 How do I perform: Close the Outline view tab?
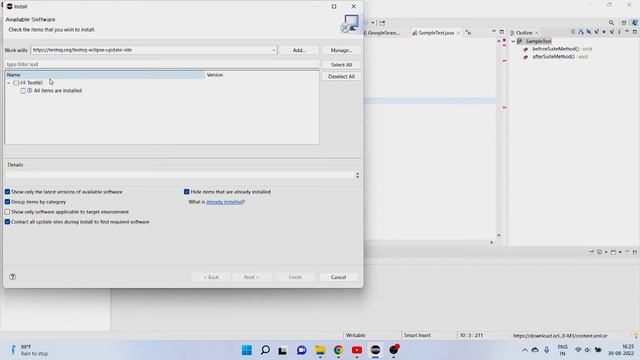(x=537, y=33)
